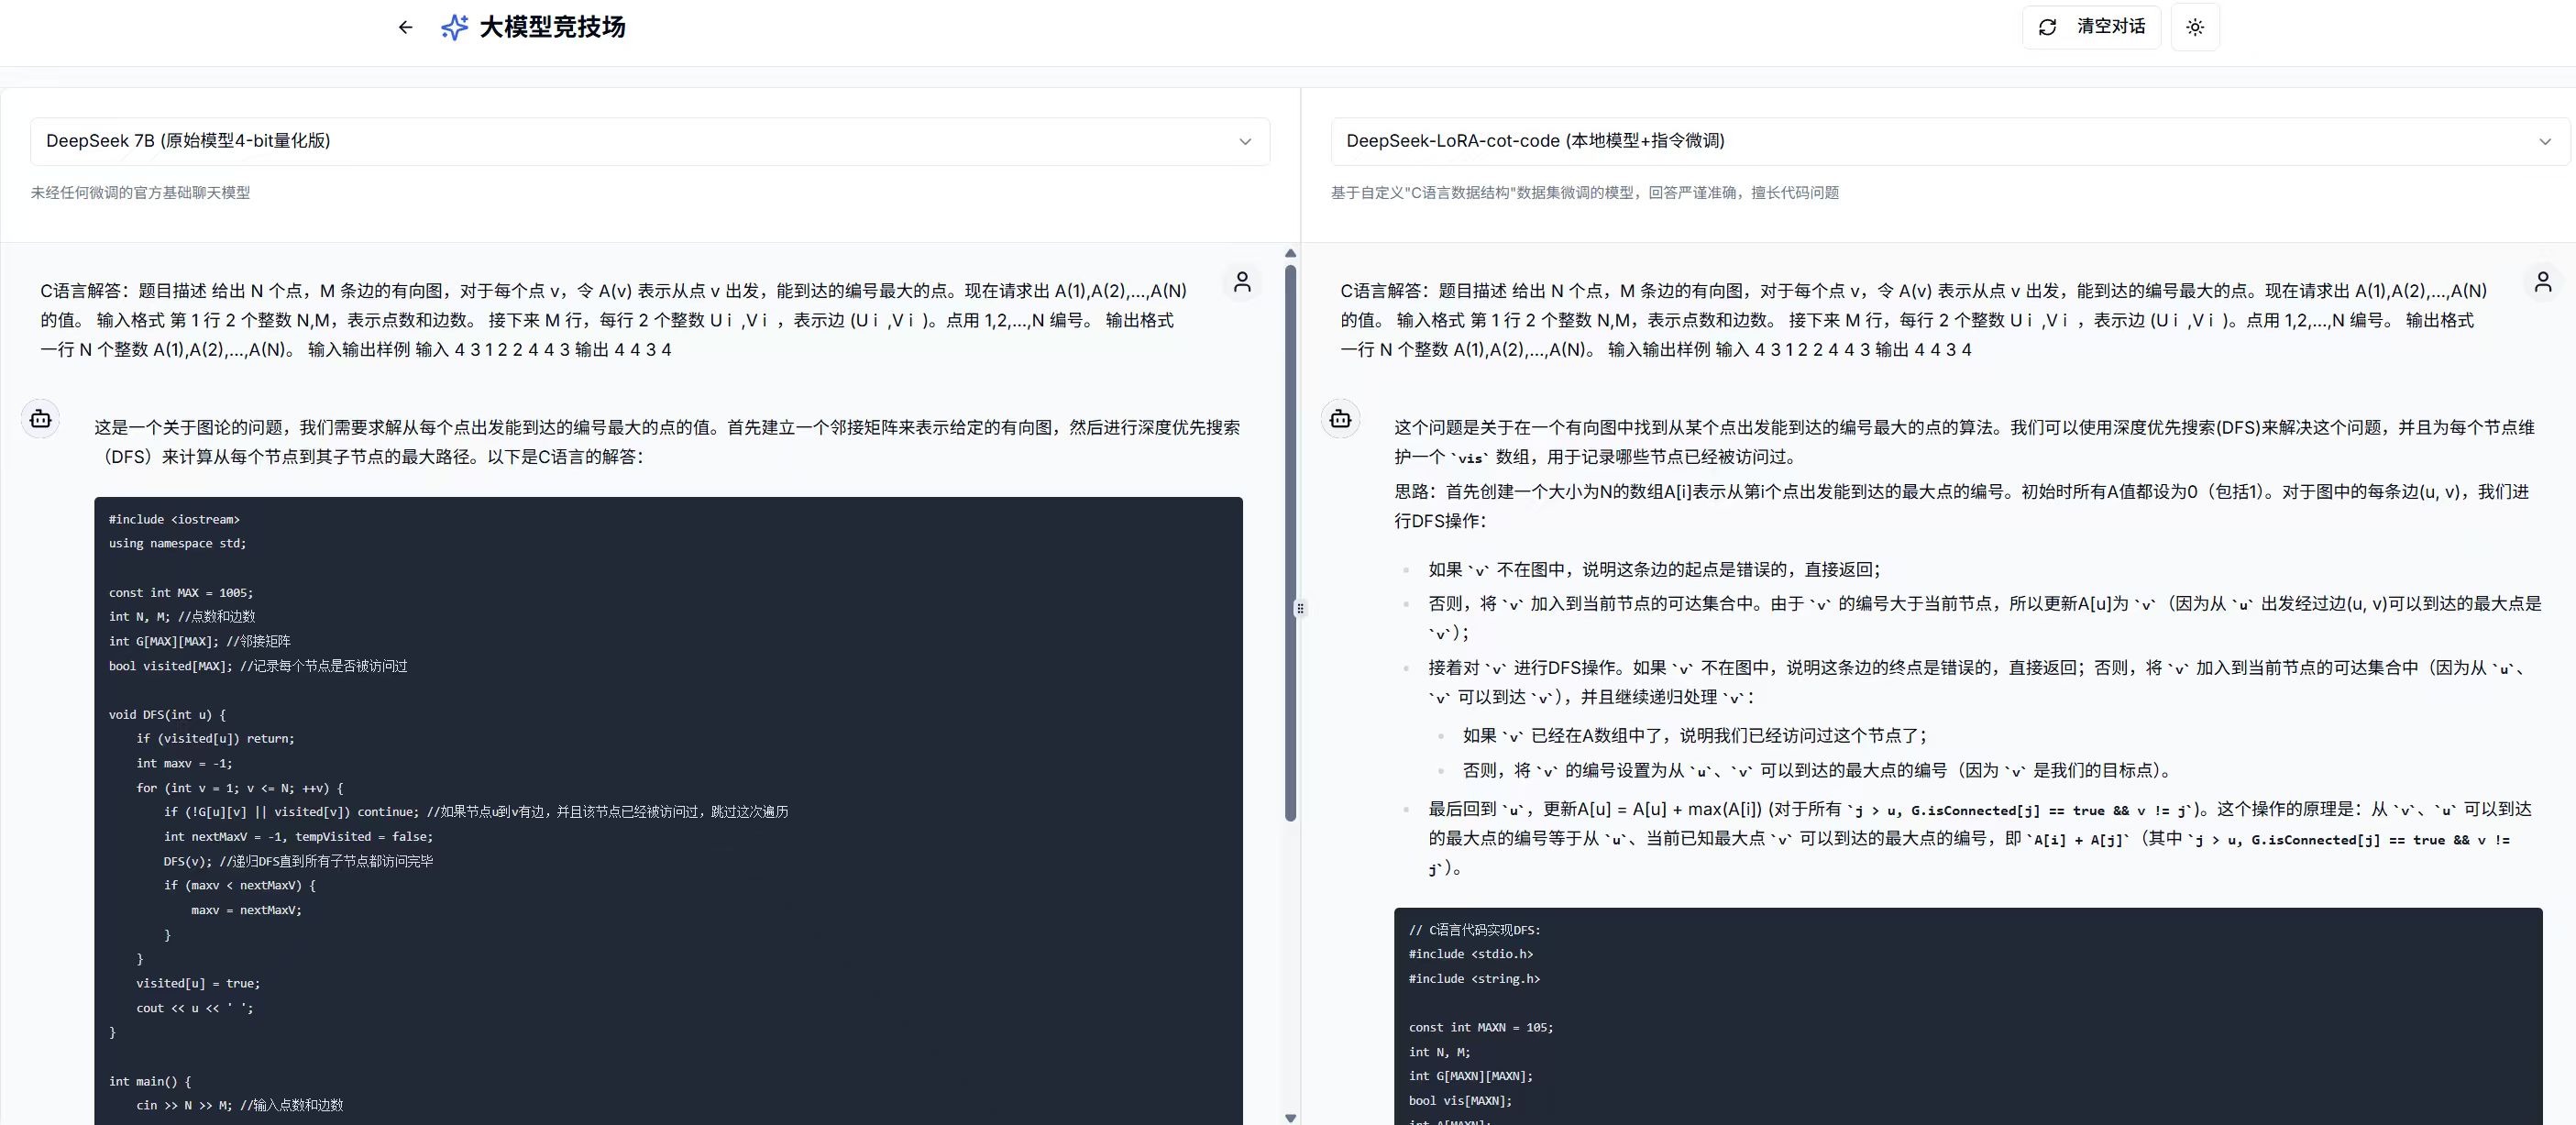Click the line const int MAXN = 105;
This screenshot has width=2576, height=1125.
coord(1481,1027)
